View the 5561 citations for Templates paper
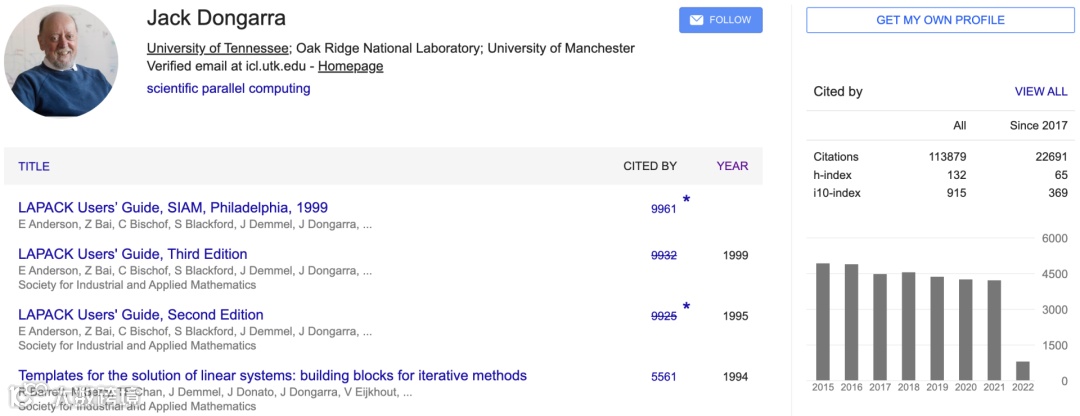 click(x=664, y=377)
